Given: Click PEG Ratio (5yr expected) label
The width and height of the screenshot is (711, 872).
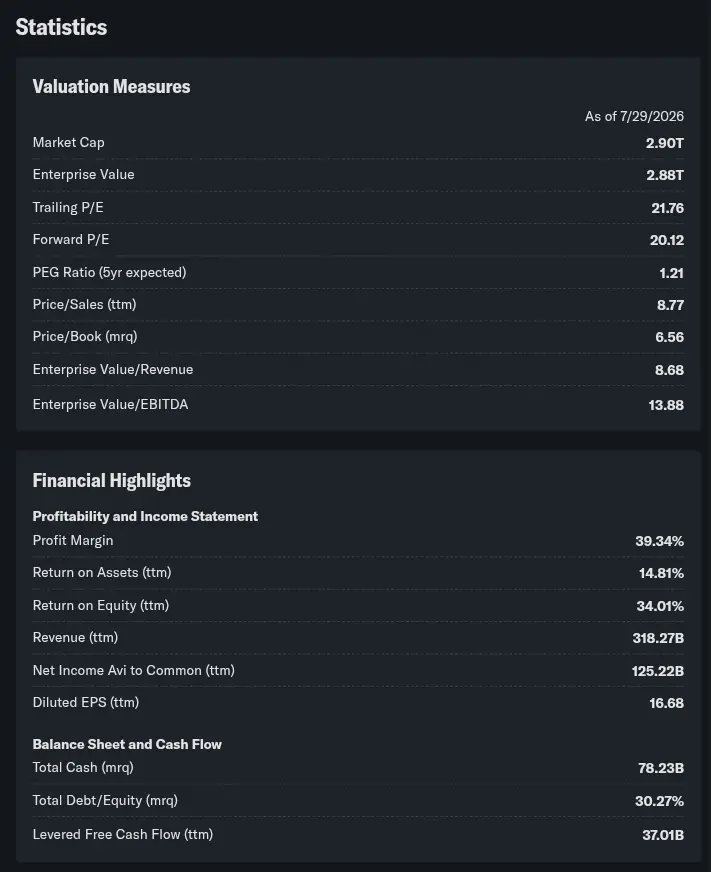Looking at the screenshot, I should (110, 272).
